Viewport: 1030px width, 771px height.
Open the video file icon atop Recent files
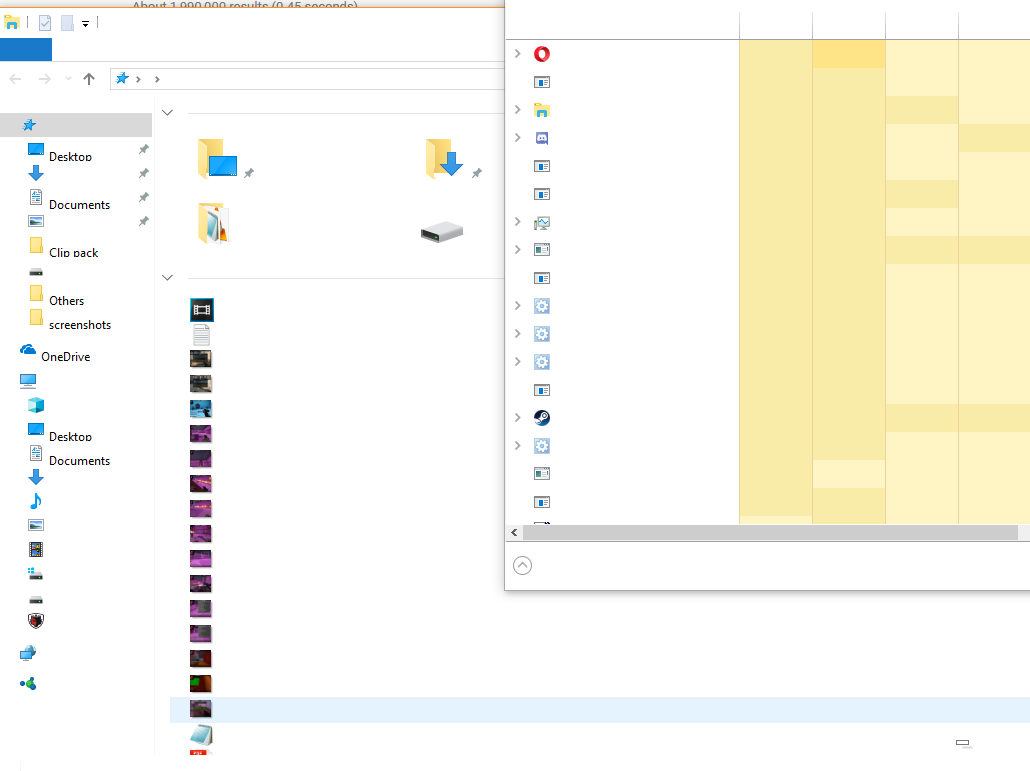(202, 309)
